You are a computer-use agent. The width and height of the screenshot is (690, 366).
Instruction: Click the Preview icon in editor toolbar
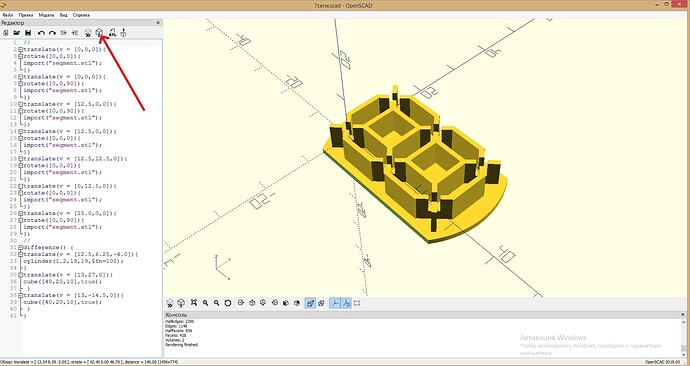88,33
